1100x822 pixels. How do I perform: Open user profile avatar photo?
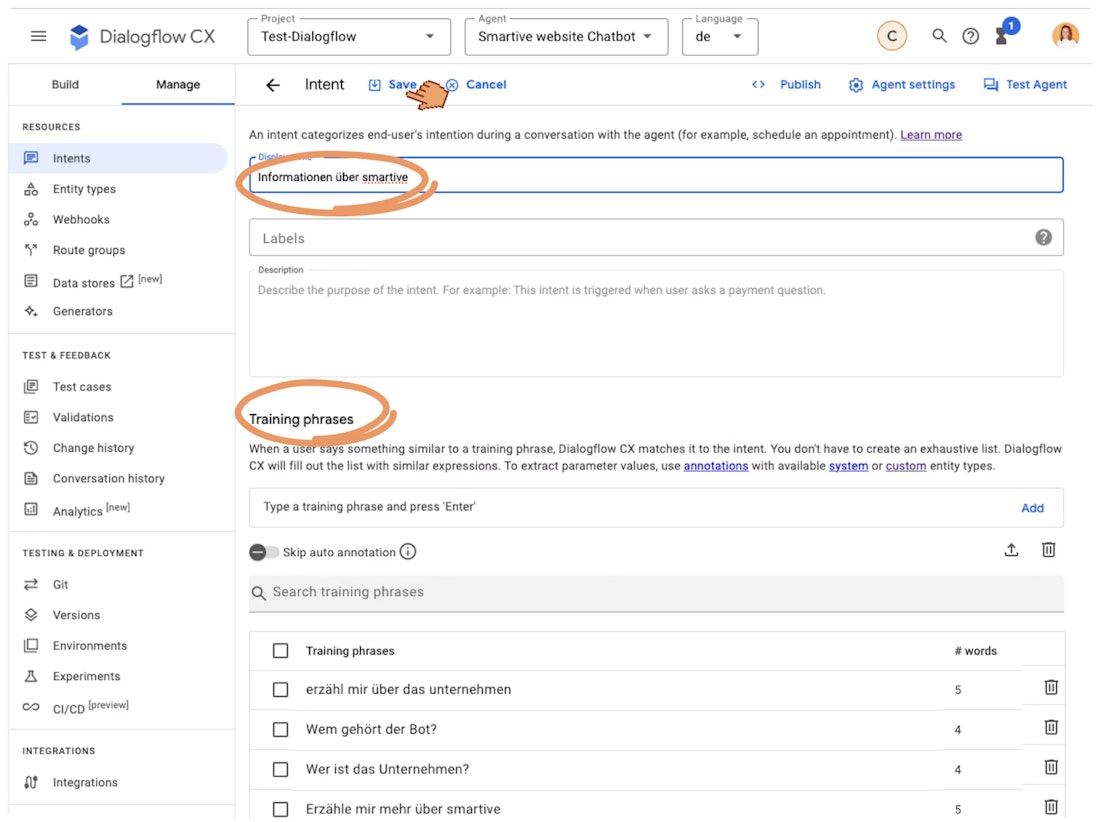tap(1065, 35)
